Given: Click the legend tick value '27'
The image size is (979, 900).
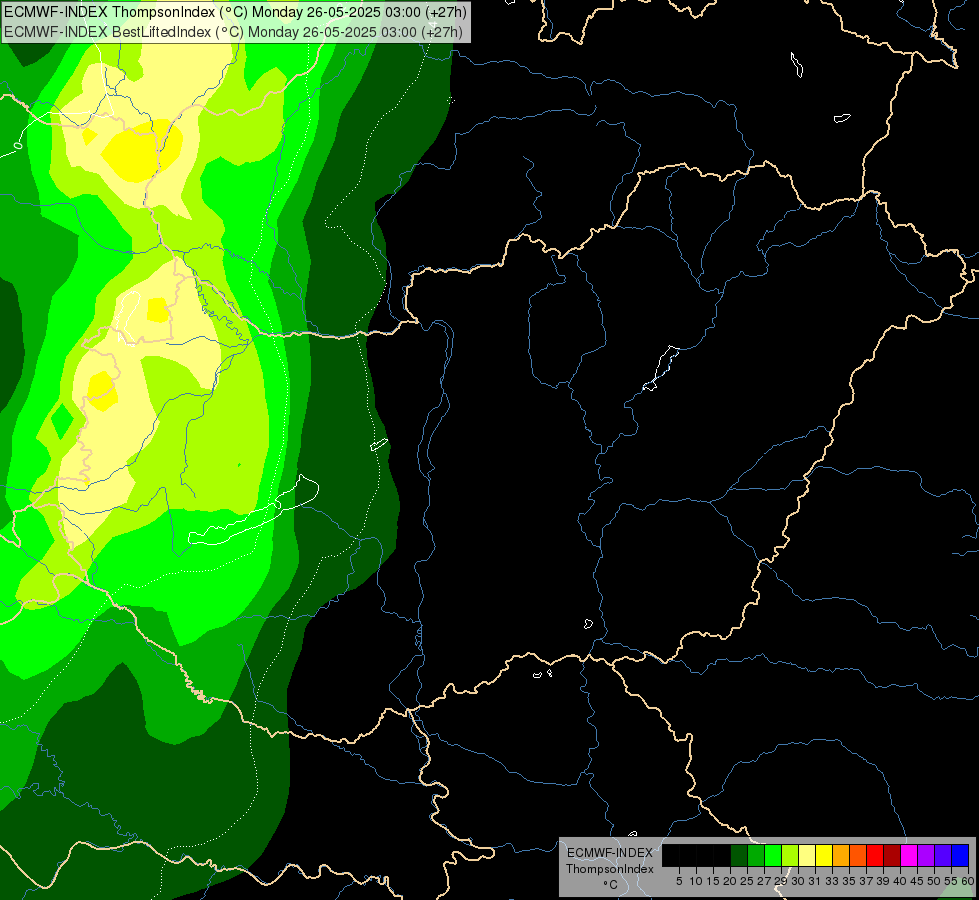Looking at the screenshot, I should click(764, 881).
